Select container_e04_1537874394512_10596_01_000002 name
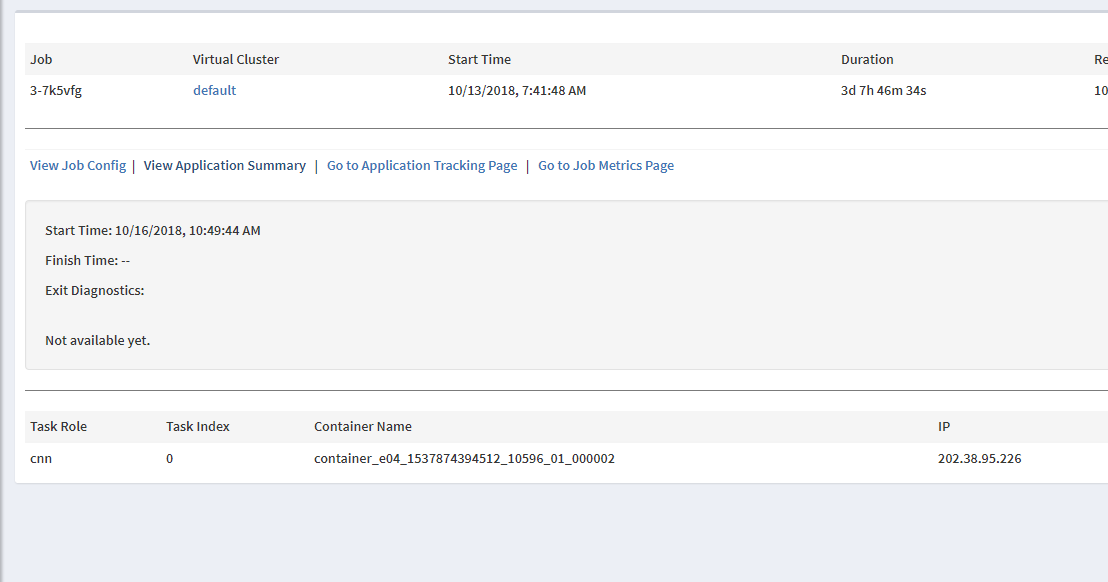1108x582 pixels. tap(464, 458)
